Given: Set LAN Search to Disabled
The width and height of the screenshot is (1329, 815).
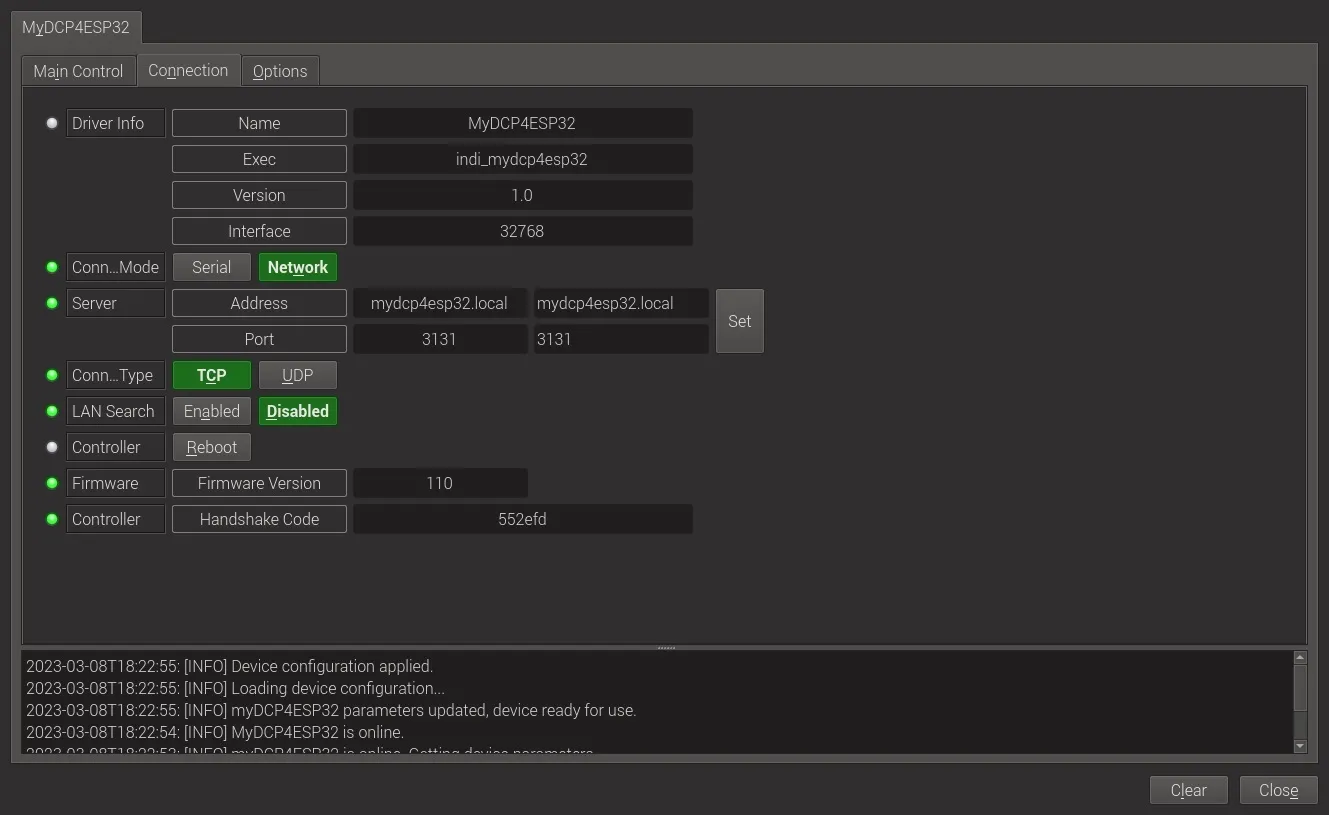Looking at the screenshot, I should coord(298,411).
